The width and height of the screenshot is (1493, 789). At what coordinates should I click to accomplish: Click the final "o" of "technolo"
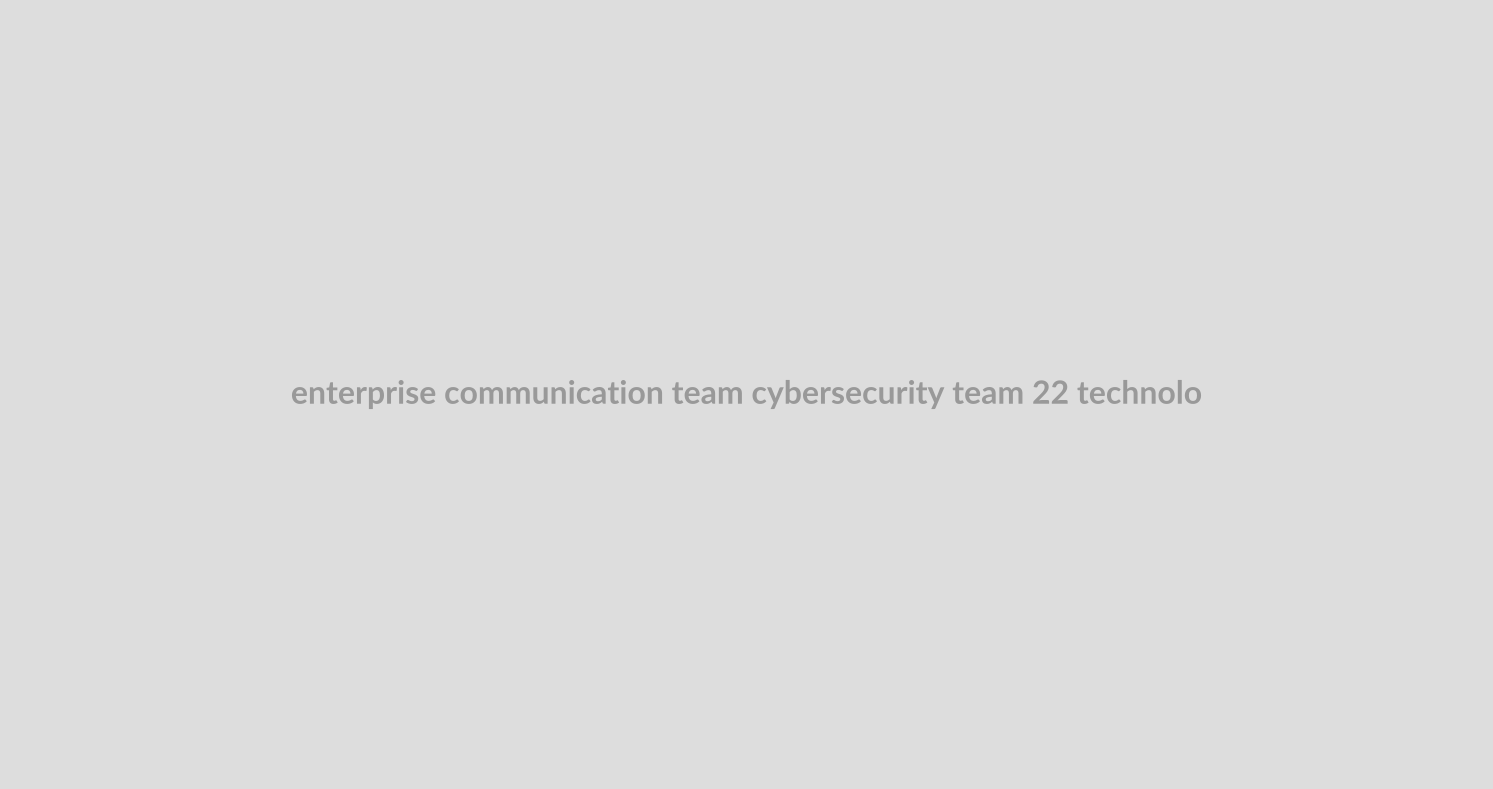(1193, 394)
